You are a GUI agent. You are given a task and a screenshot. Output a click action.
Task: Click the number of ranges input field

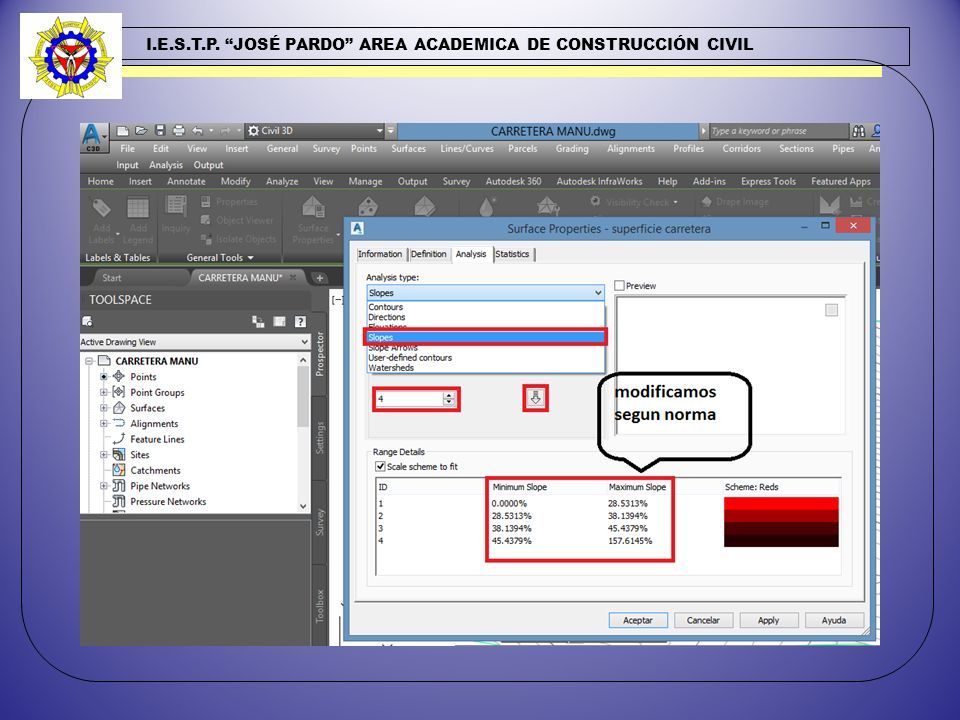pyautogui.click(x=409, y=399)
